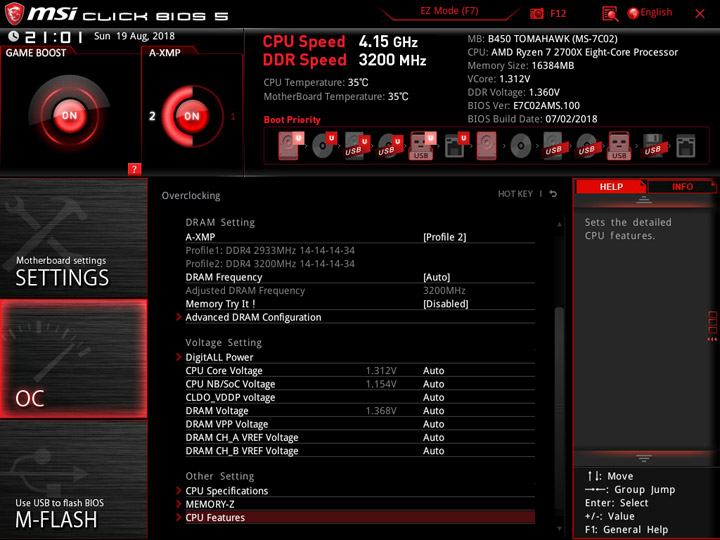Viewport: 720px width, 540px height.
Task: Click the Auto value for DRAM Voltage
Action: [x=433, y=411]
